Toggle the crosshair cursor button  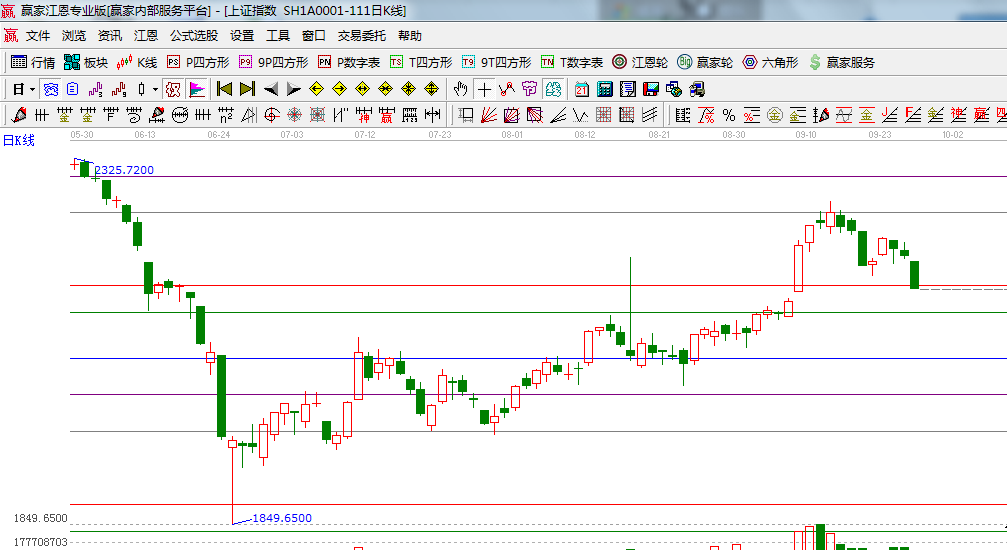pyautogui.click(x=484, y=89)
